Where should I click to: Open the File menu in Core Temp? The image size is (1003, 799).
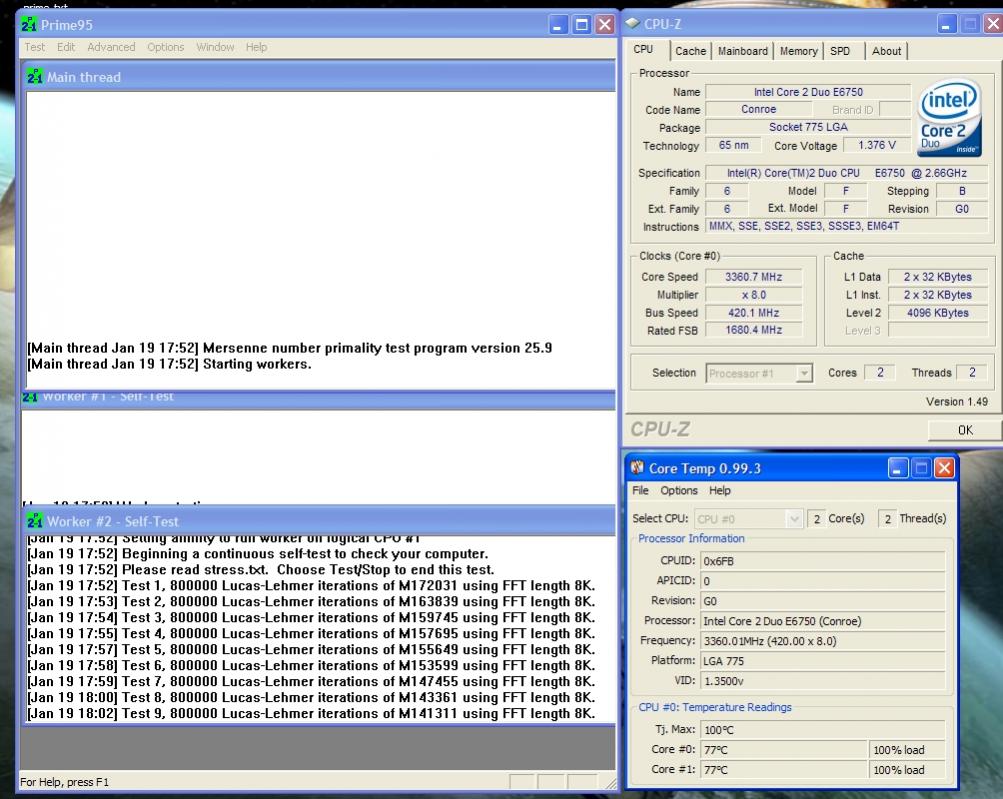tap(640, 490)
